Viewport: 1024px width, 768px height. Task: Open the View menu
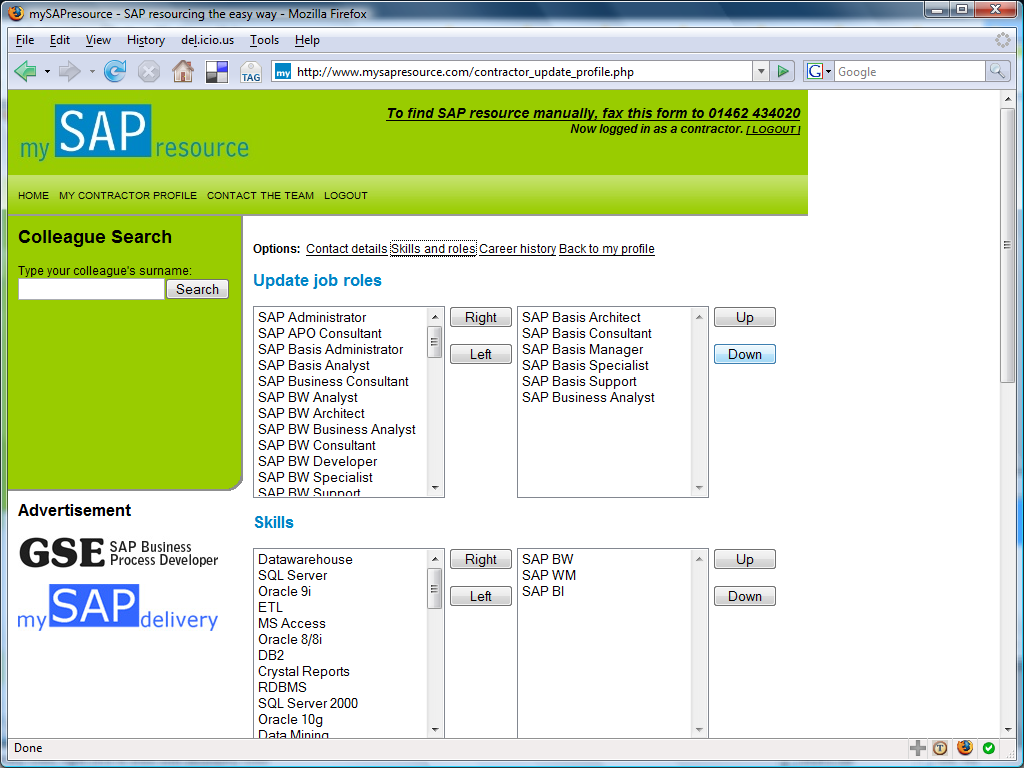tap(98, 40)
